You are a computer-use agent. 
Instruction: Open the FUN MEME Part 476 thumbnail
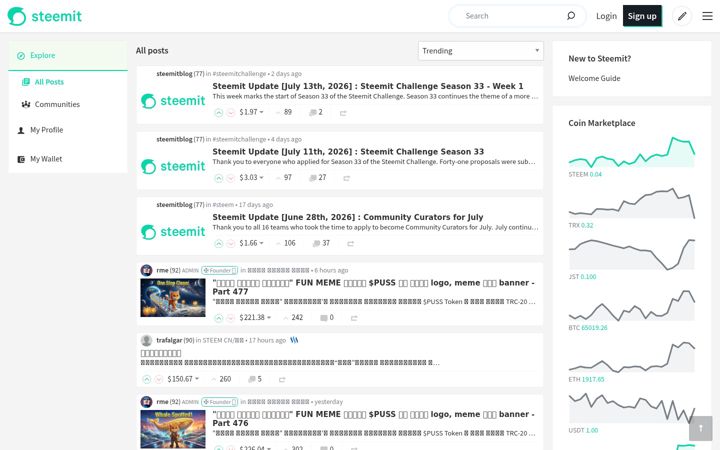coord(173,429)
